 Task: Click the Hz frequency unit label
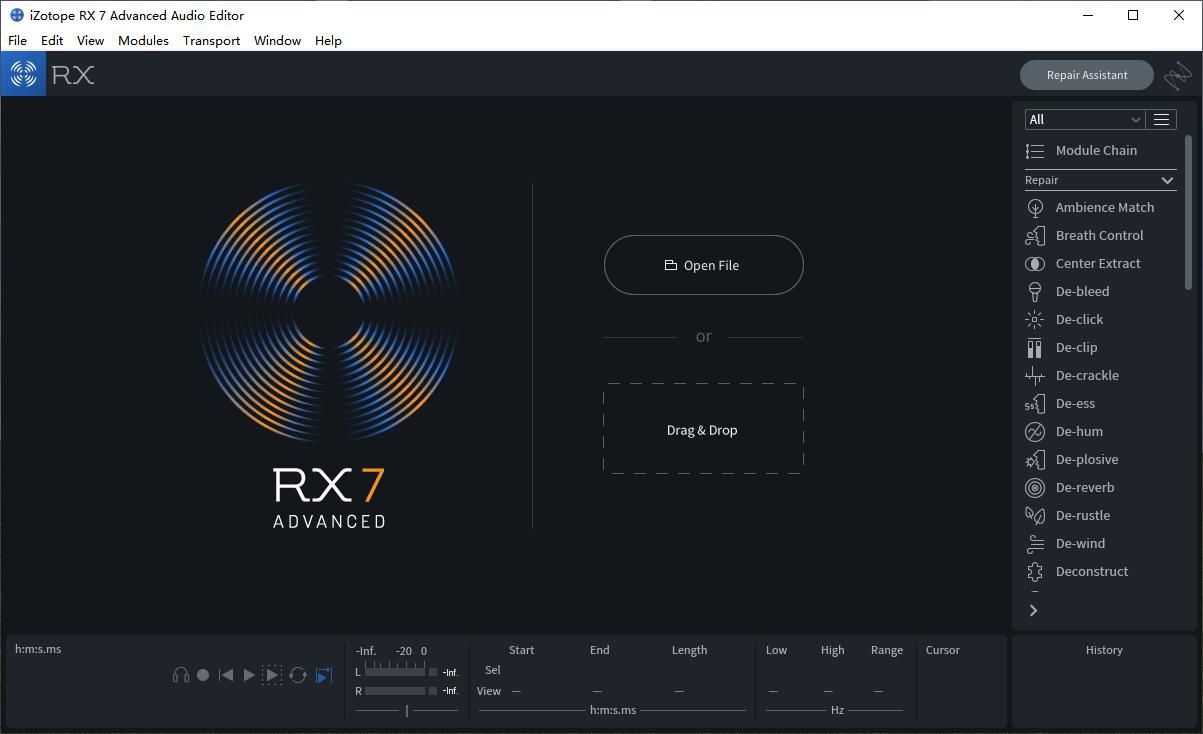837,710
